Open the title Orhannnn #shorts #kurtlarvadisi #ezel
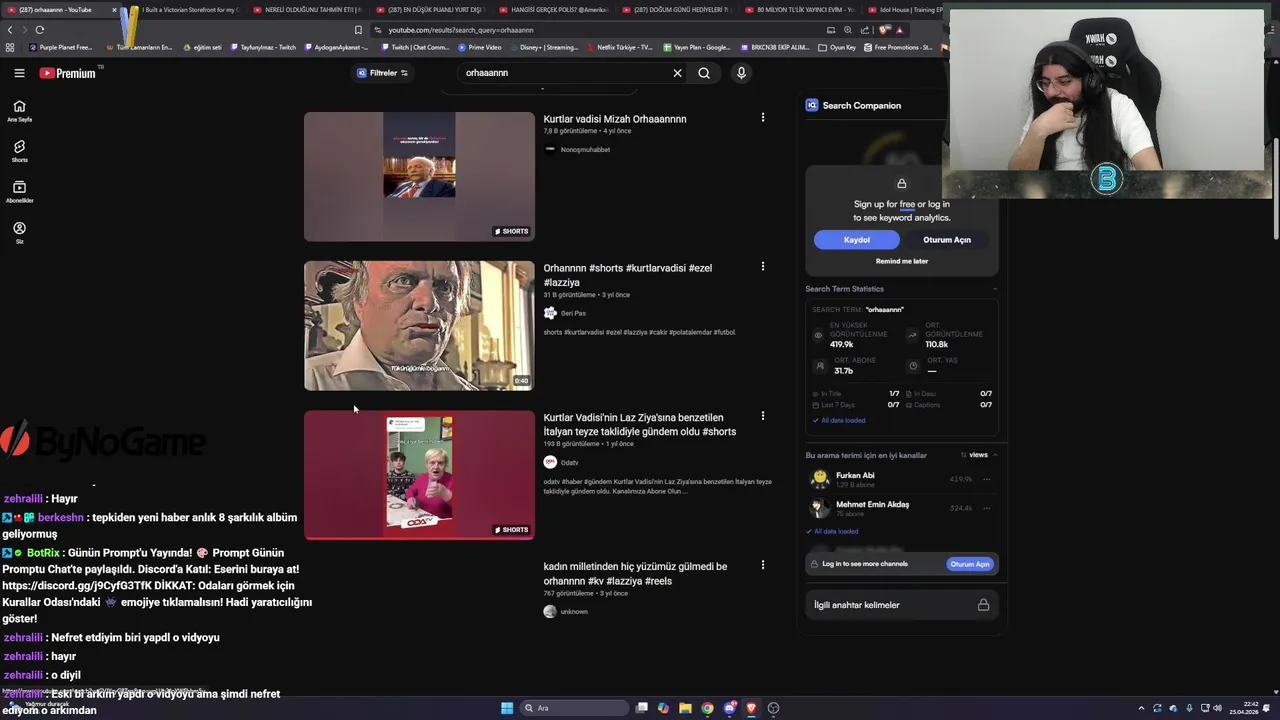This screenshot has width=1280, height=720. [628, 275]
